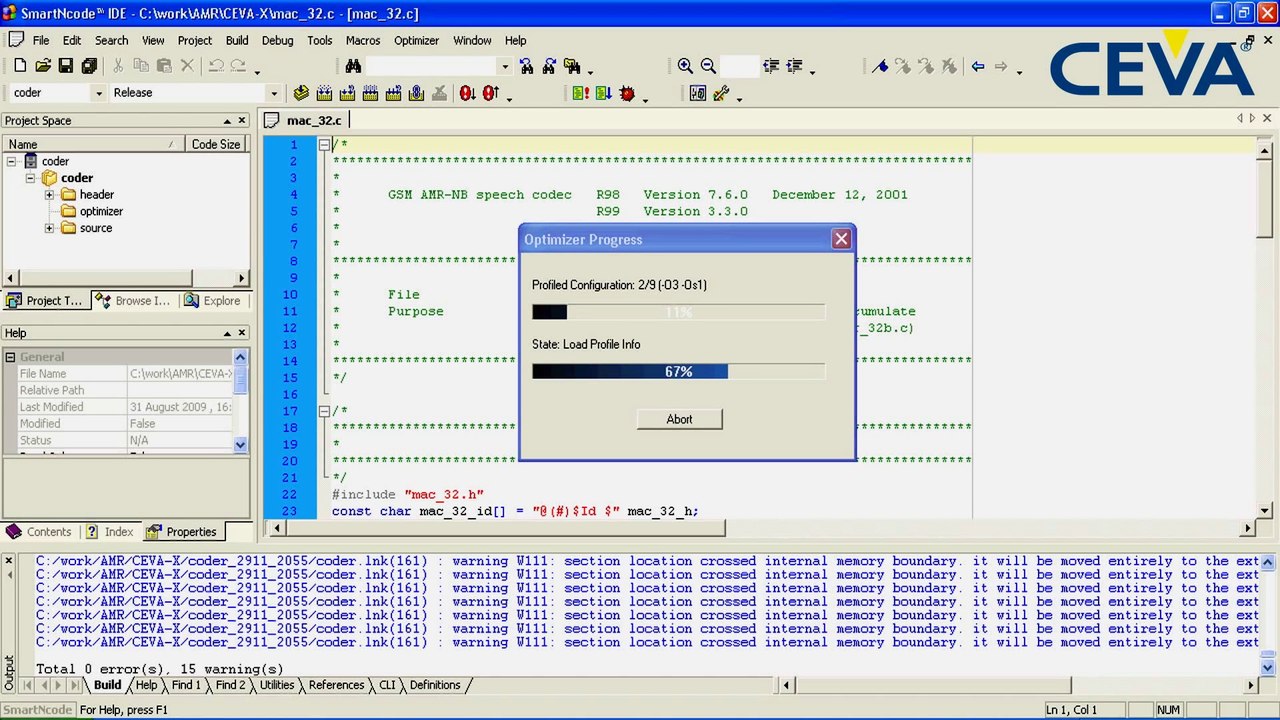Click the Delete X icon
1280x720 pixels.
coord(187,66)
